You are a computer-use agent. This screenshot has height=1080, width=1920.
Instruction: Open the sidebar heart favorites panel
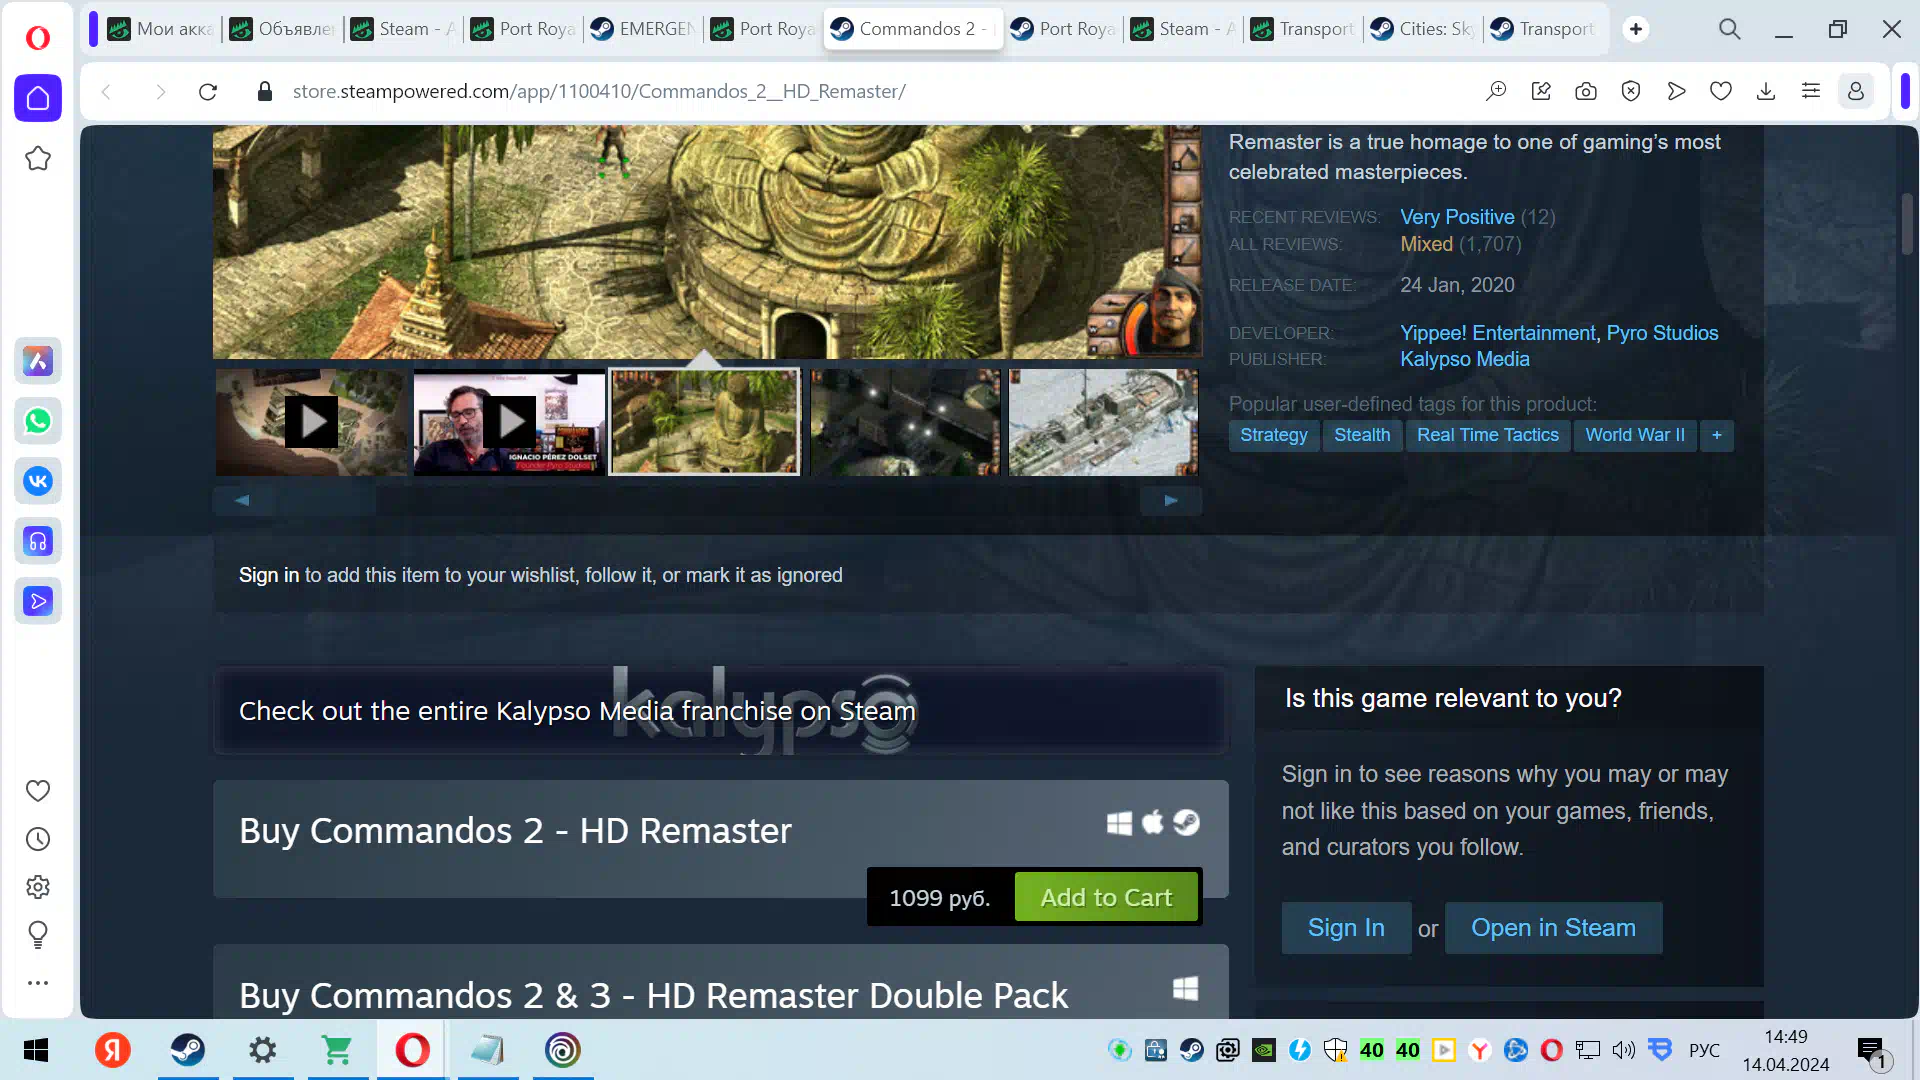[38, 791]
